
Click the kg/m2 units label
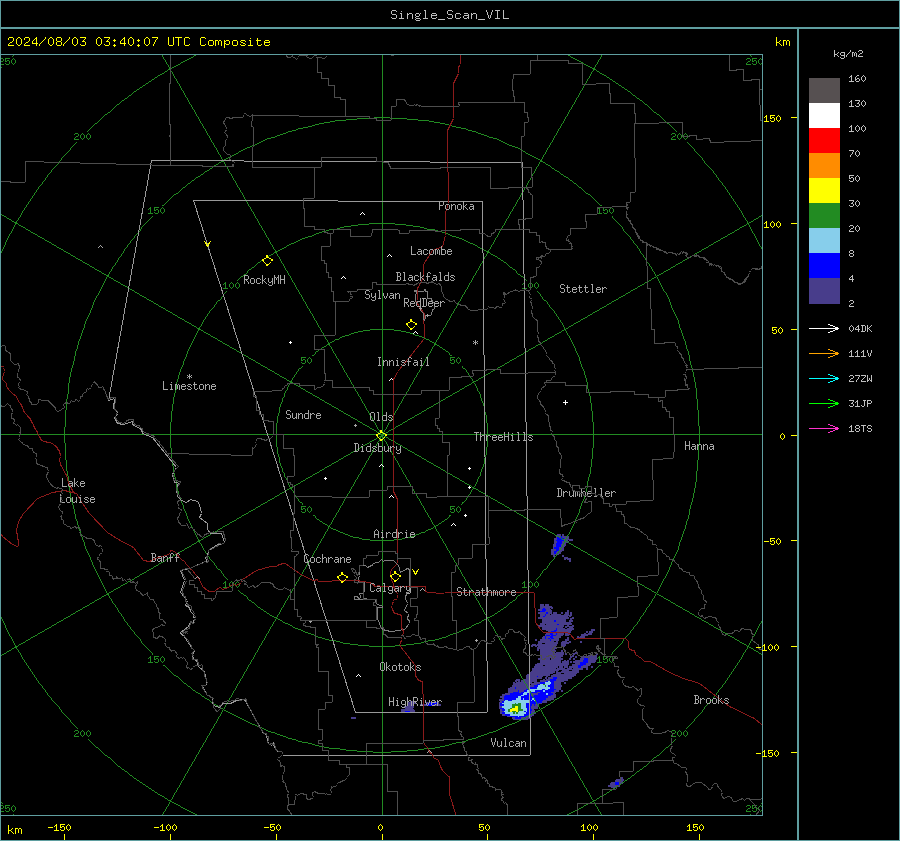click(x=848, y=54)
